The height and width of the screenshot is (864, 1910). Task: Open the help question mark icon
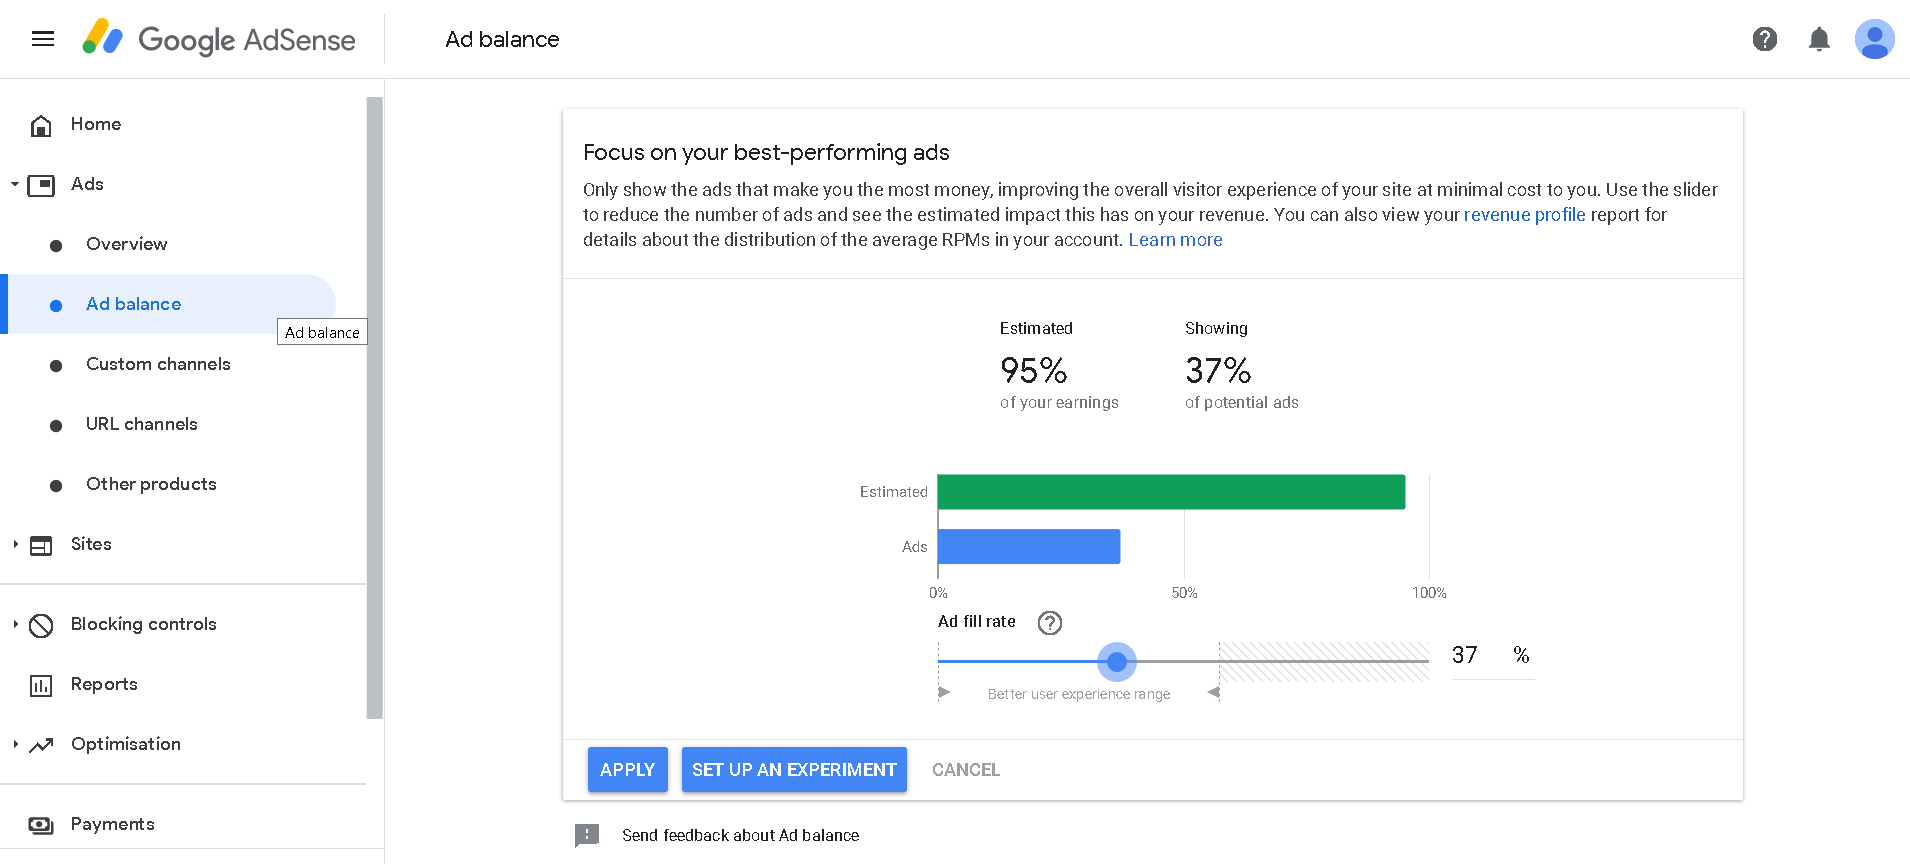1764,39
